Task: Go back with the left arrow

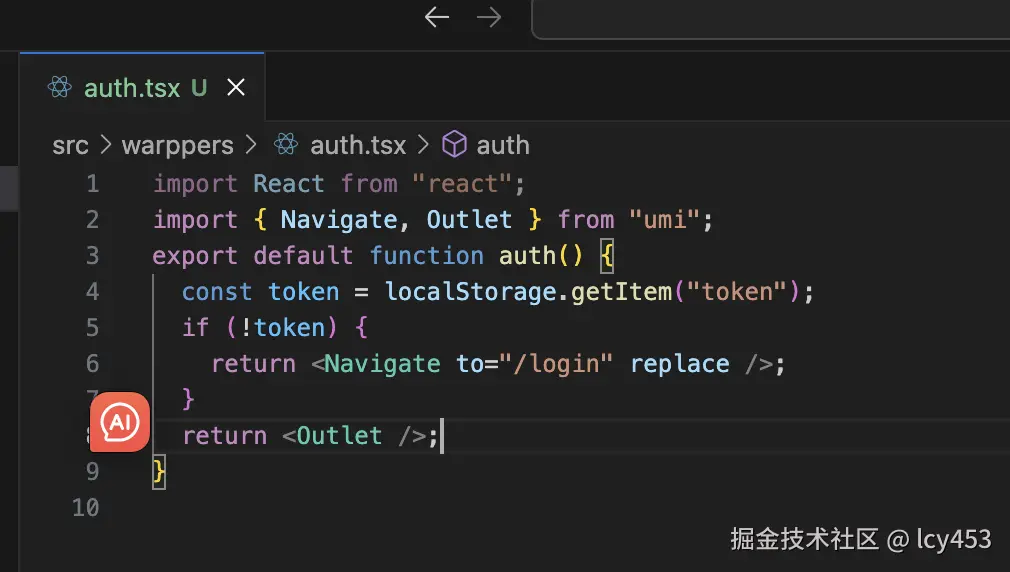Action: 437,18
